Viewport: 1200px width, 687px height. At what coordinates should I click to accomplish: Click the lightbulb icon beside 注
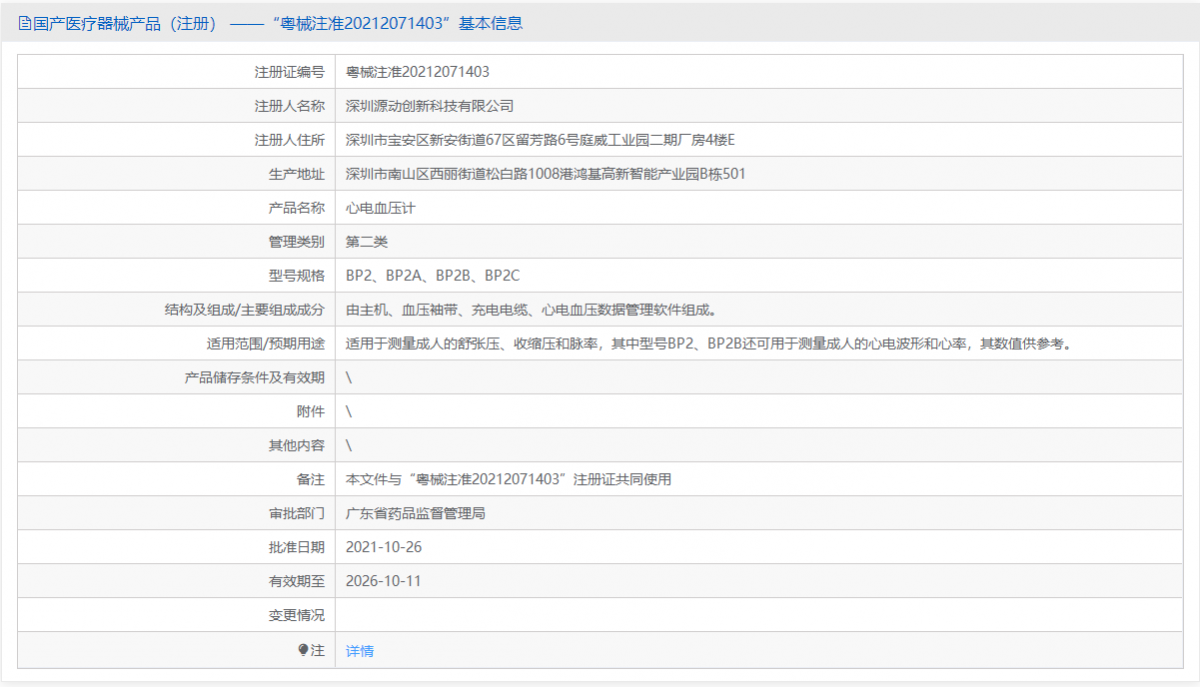point(304,650)
